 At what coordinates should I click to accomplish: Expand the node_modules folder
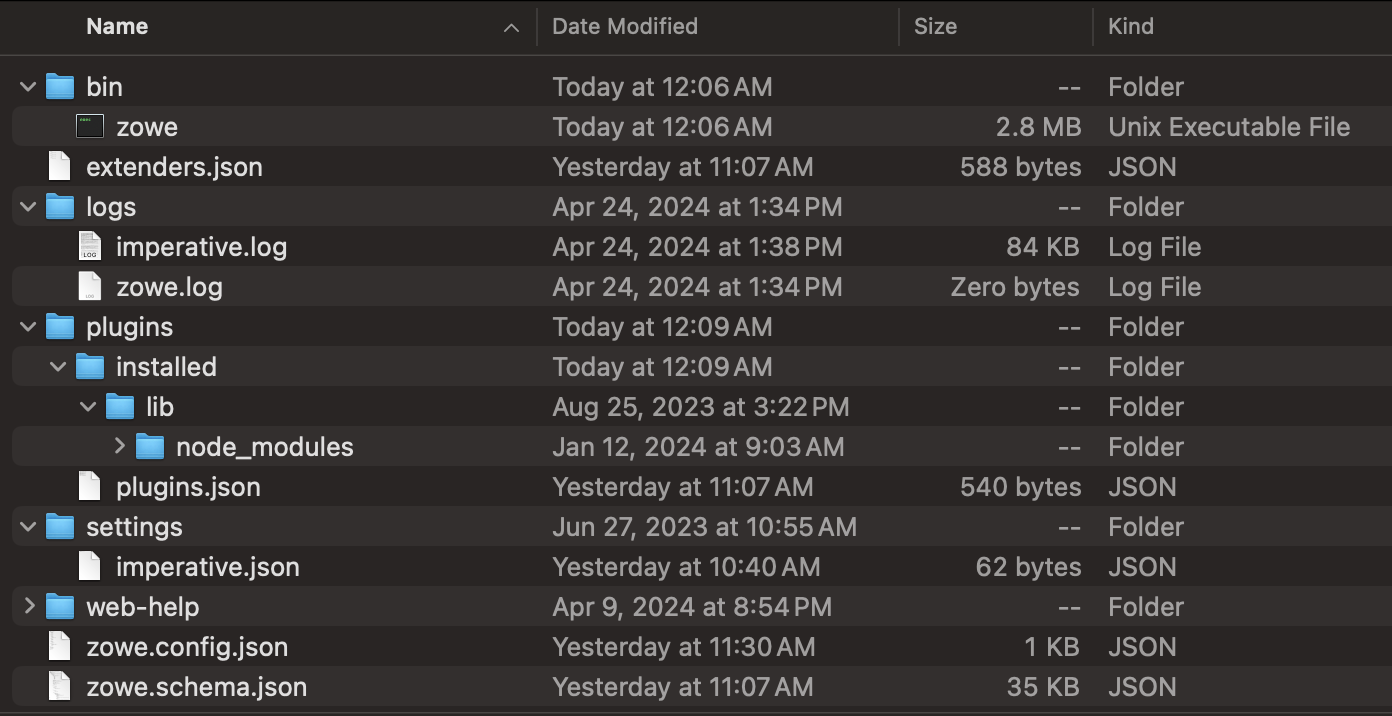coord(119,446)
